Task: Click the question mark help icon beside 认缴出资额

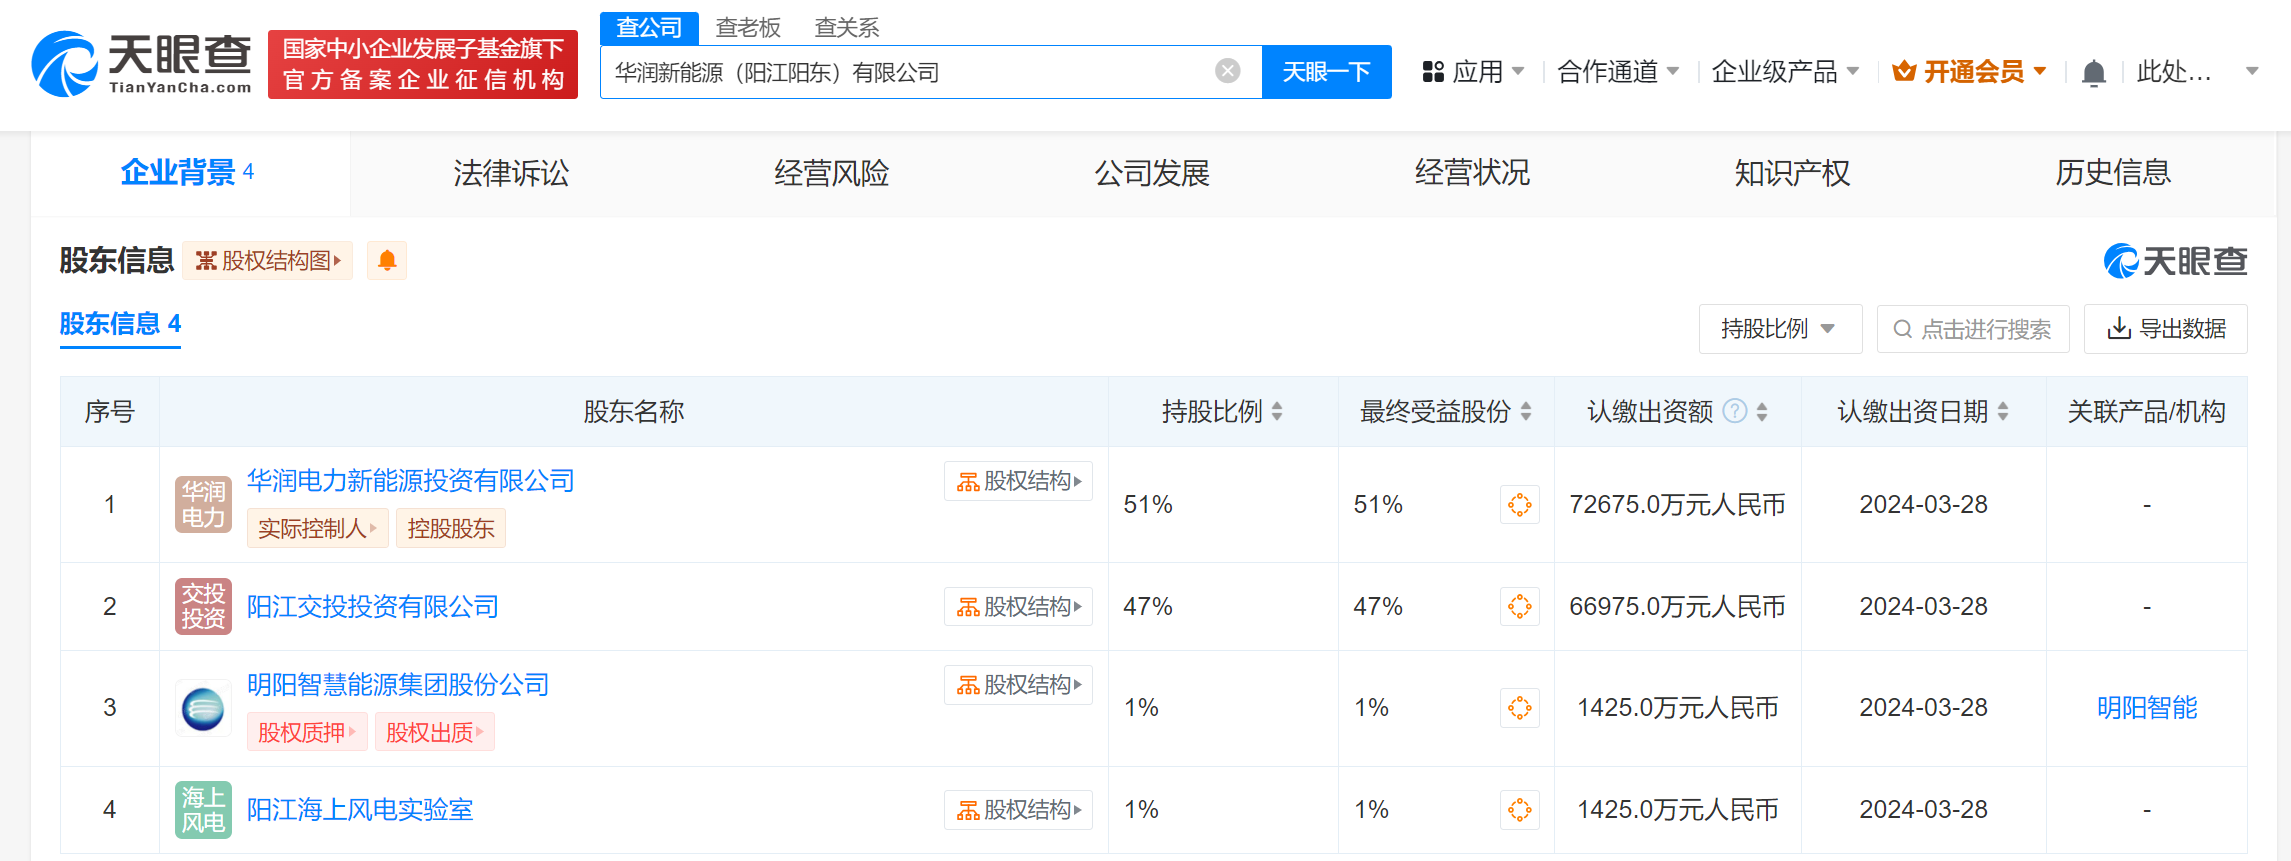Action: coord(1735,411)
